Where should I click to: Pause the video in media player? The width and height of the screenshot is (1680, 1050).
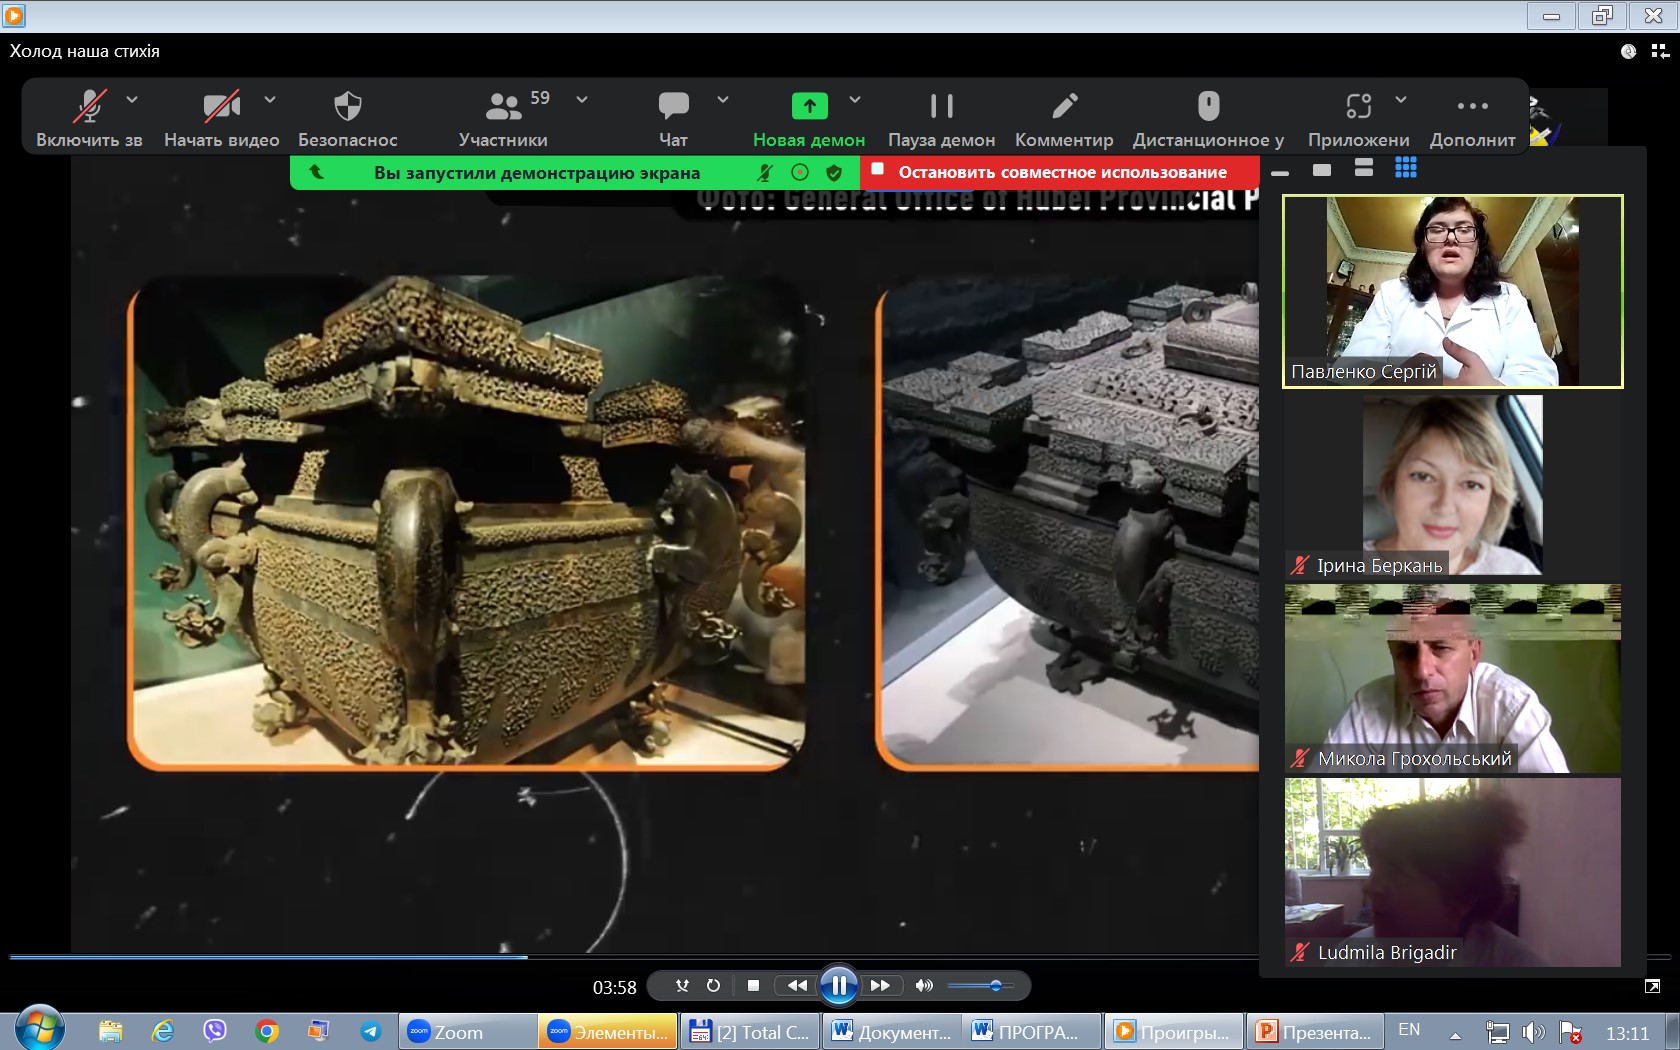838,986
